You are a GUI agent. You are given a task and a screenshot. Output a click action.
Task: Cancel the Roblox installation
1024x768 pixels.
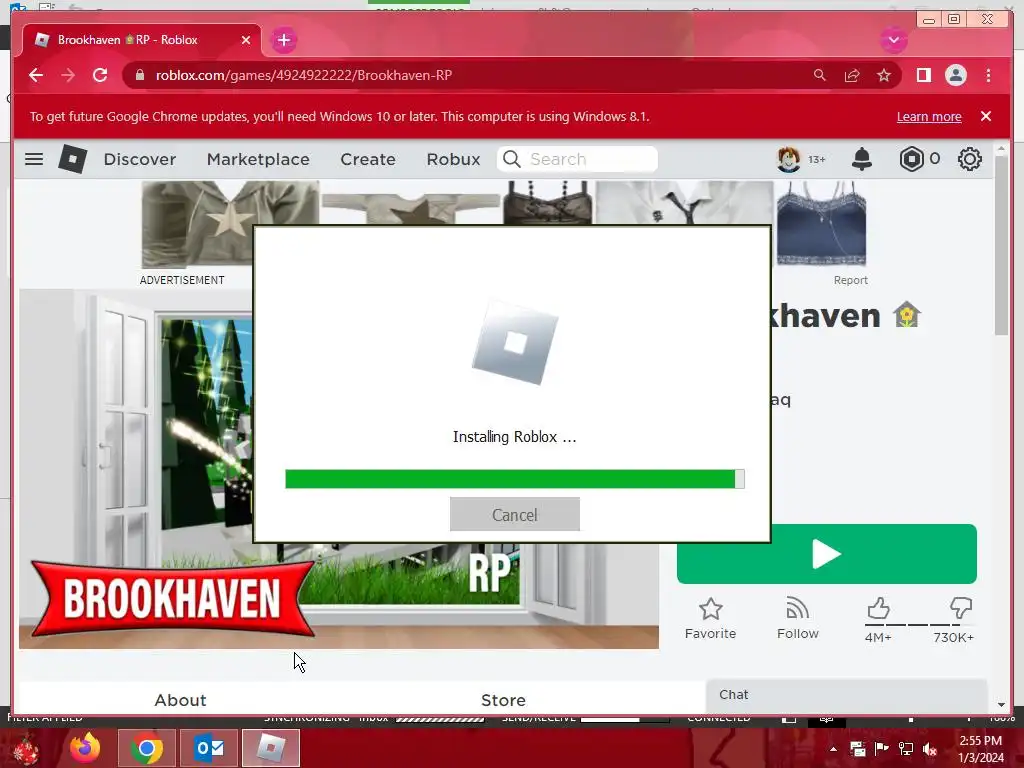[x=515, y=515]
